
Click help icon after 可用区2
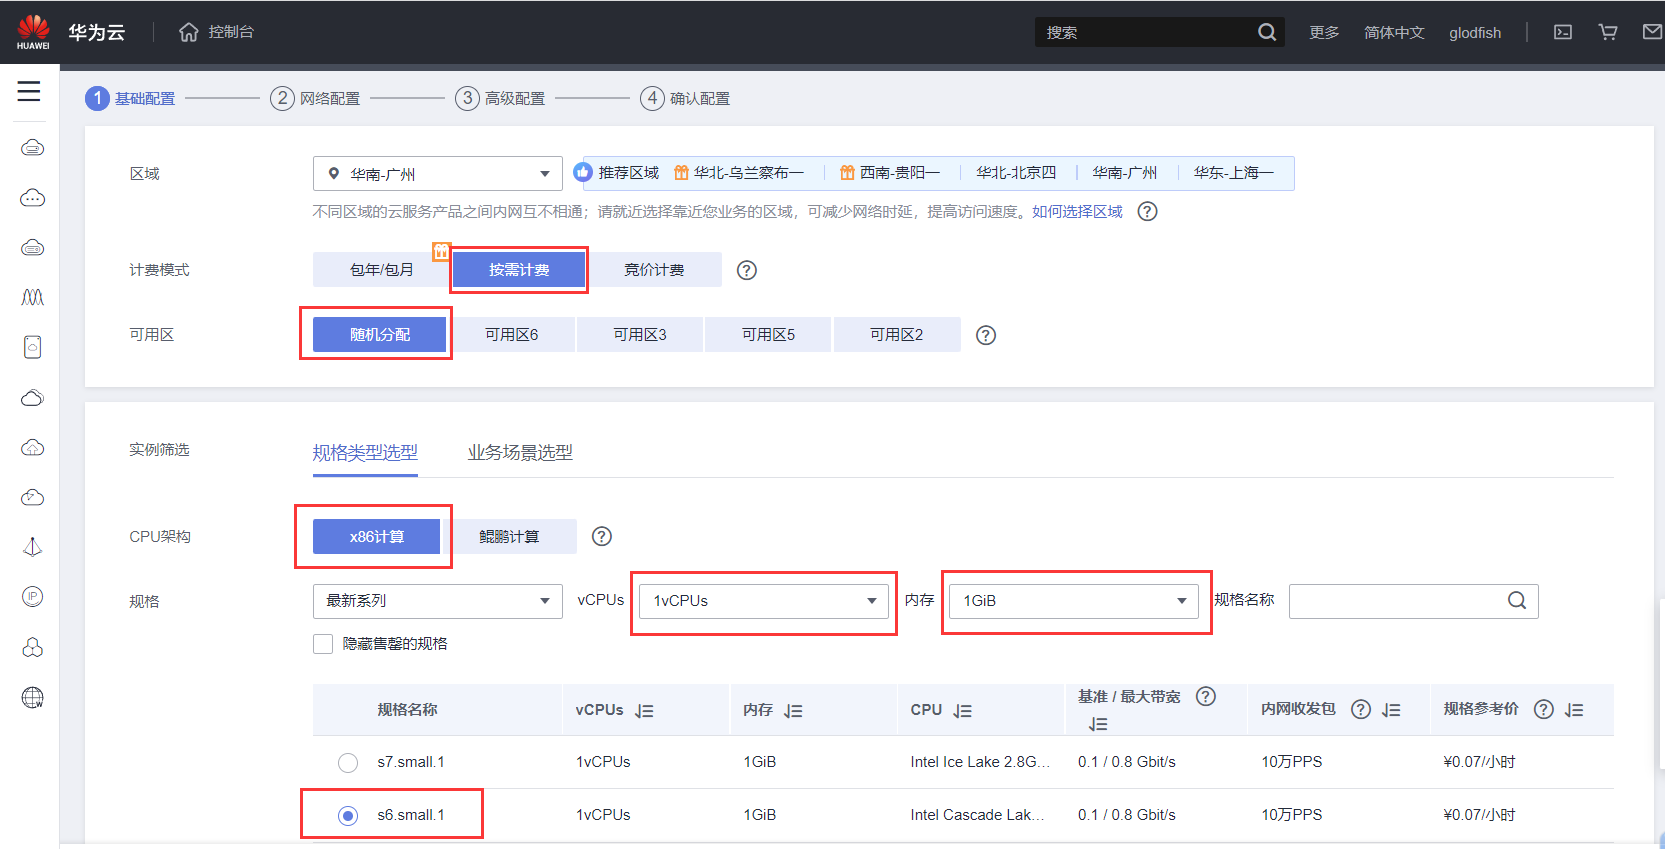click(986, 335)
